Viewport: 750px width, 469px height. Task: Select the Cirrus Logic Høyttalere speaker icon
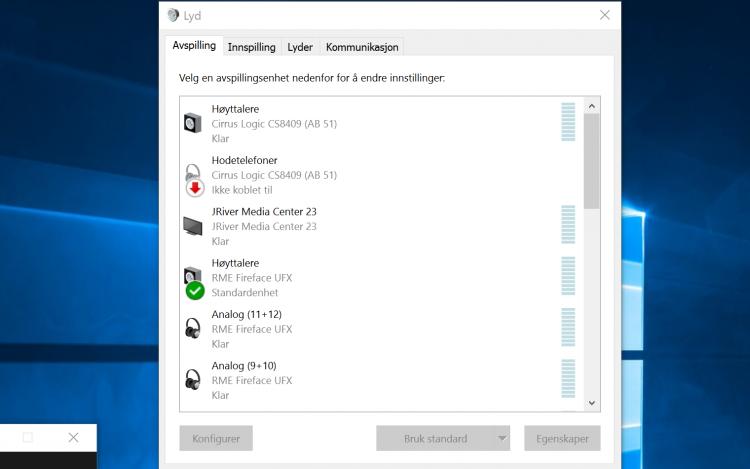[193, 123]
